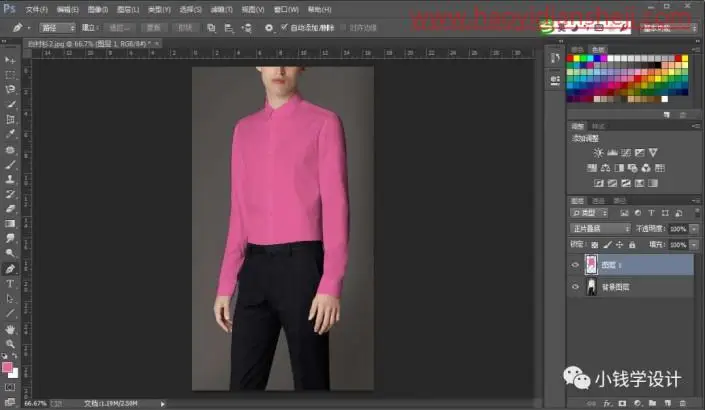705x410 pixels.
Task: Add a Vibrance adjustment
Action: [653, 153]
